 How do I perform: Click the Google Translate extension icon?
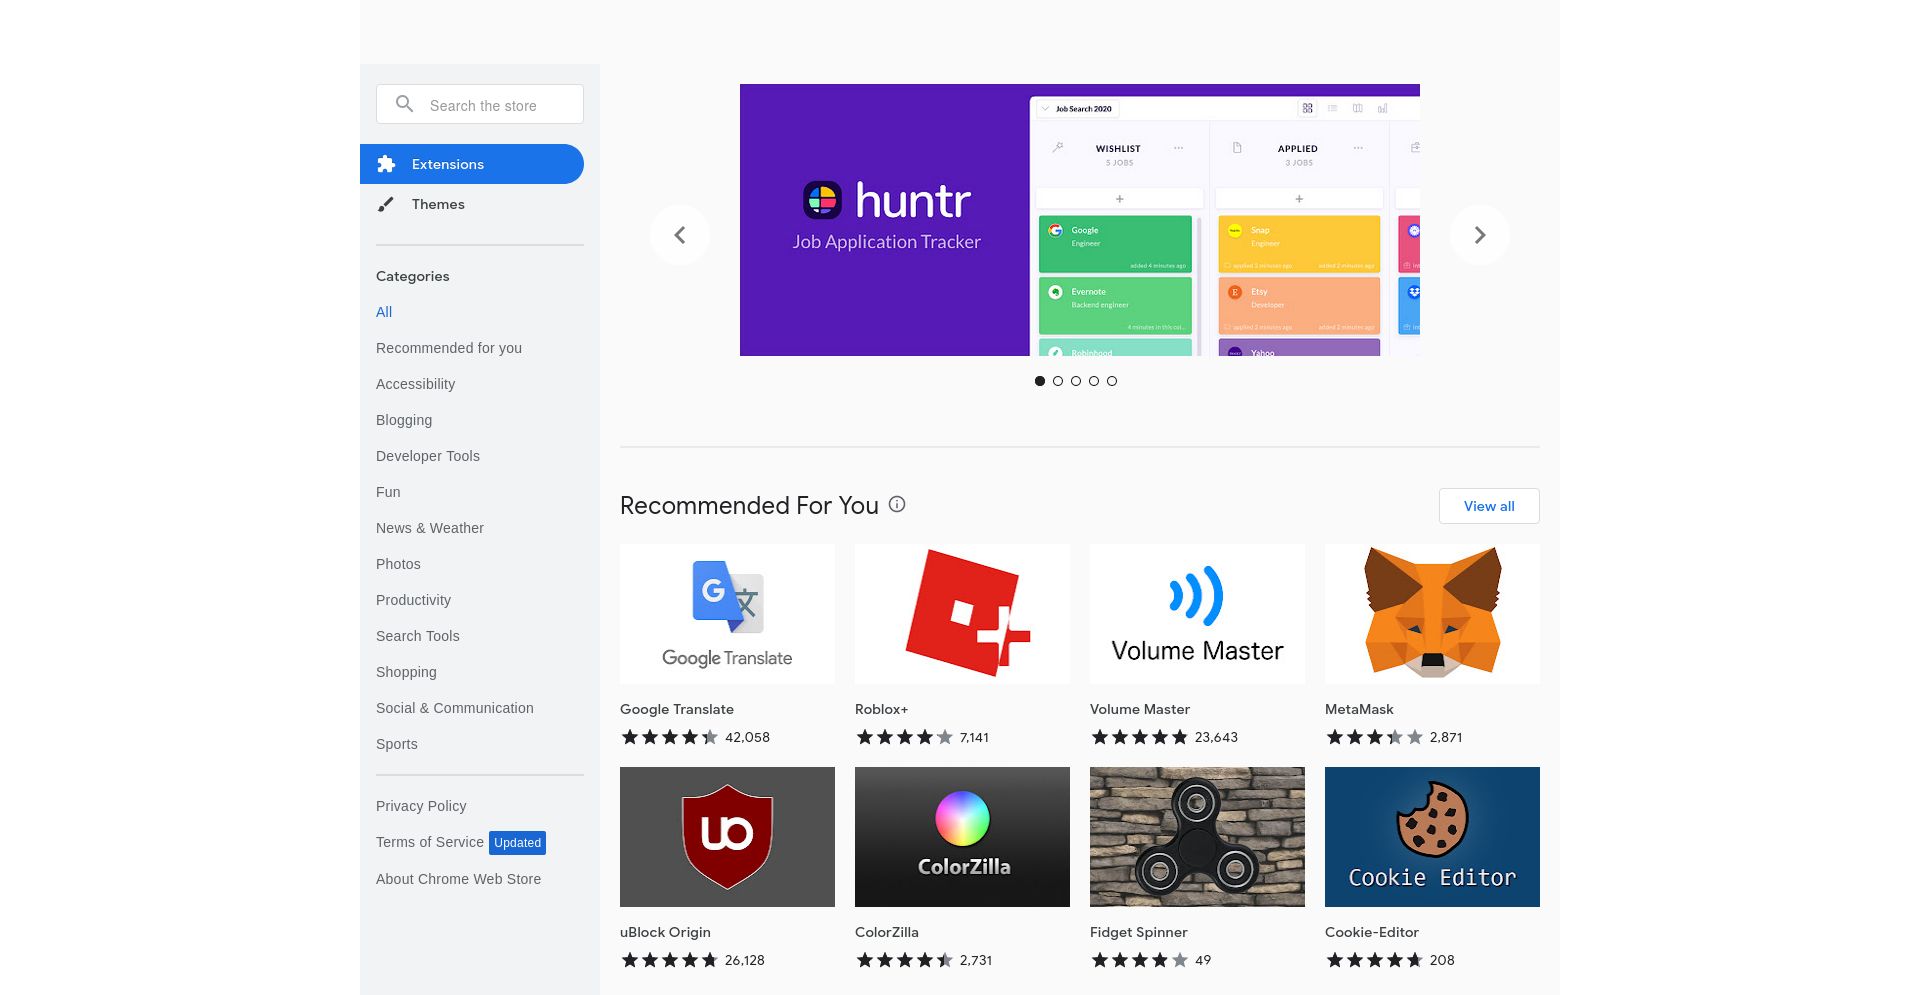[x=727, y=613]
